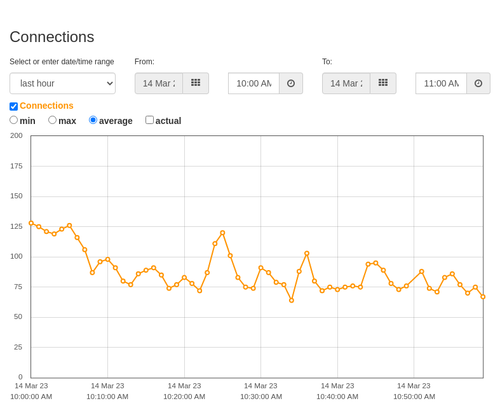Open the 'last hour' range dropdown

pyautogui.click(x=63, y=83)
